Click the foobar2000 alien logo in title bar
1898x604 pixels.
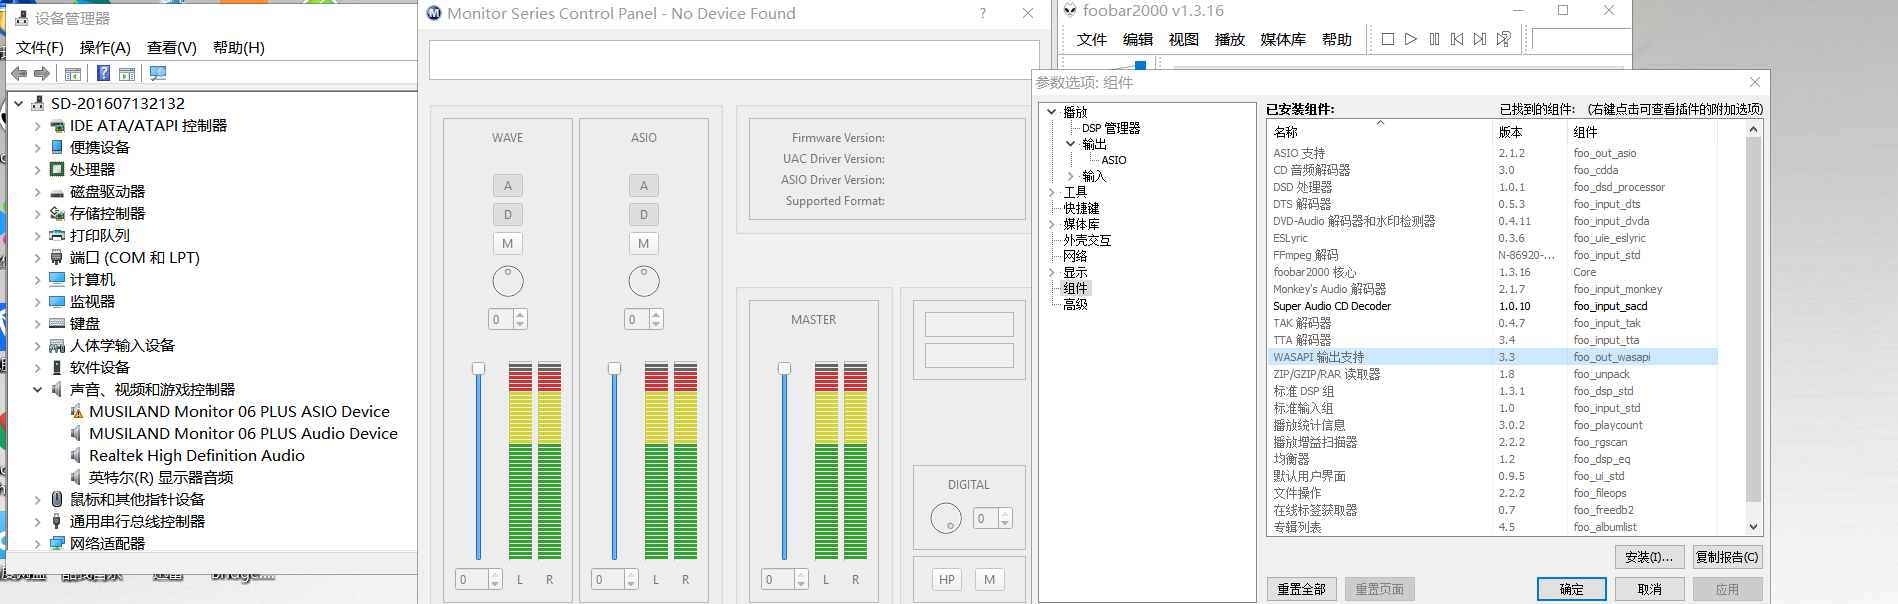coord(1070,10)
